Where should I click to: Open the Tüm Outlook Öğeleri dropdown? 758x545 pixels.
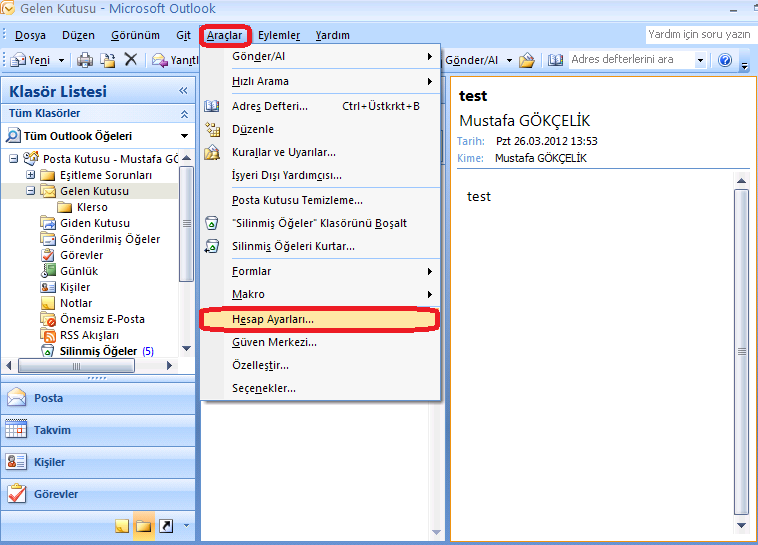coord(184,136)
